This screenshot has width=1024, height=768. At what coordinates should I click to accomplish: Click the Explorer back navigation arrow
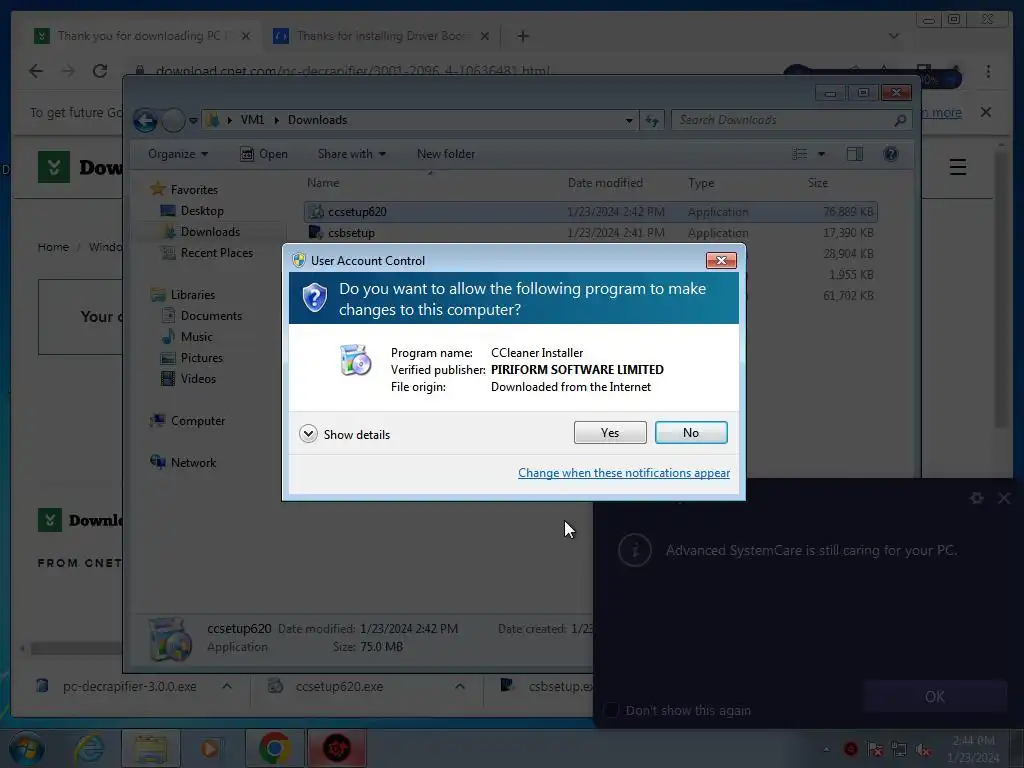146,120
